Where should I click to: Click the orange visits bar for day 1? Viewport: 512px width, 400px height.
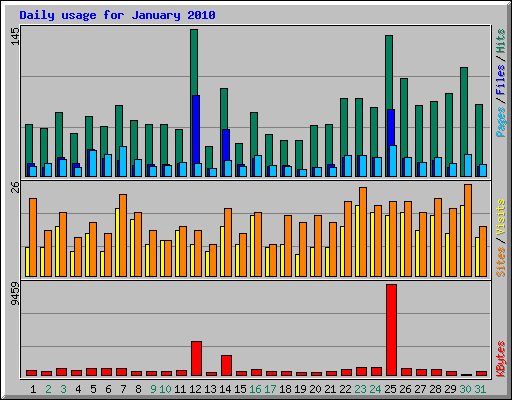pos(33,237)
